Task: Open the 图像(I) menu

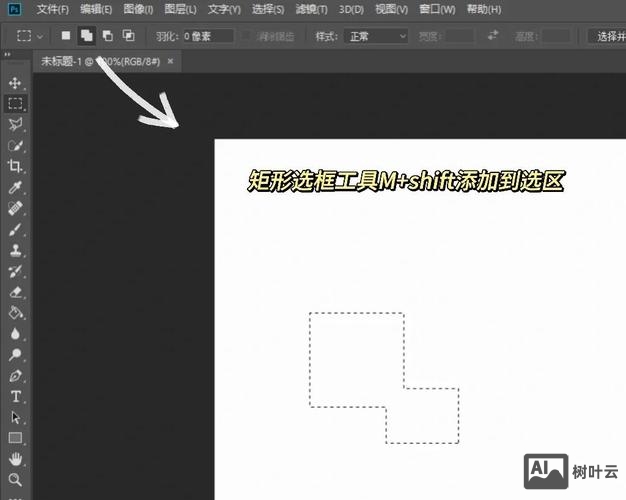Action: (138, 9)
